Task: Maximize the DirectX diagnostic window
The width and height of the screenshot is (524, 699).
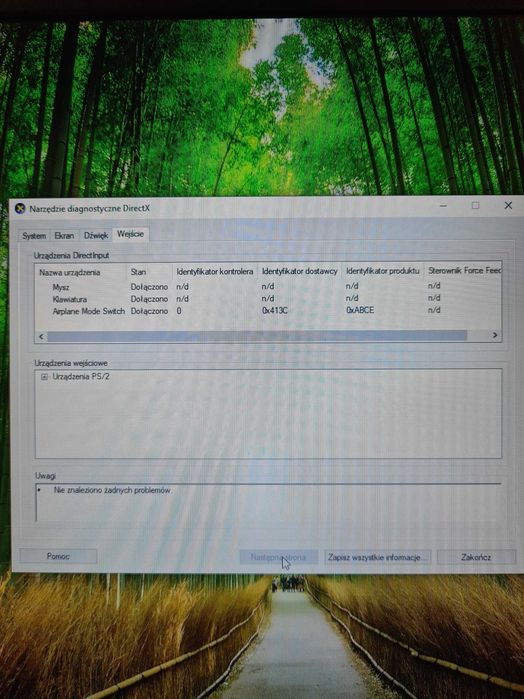Action: pos(475,206)
